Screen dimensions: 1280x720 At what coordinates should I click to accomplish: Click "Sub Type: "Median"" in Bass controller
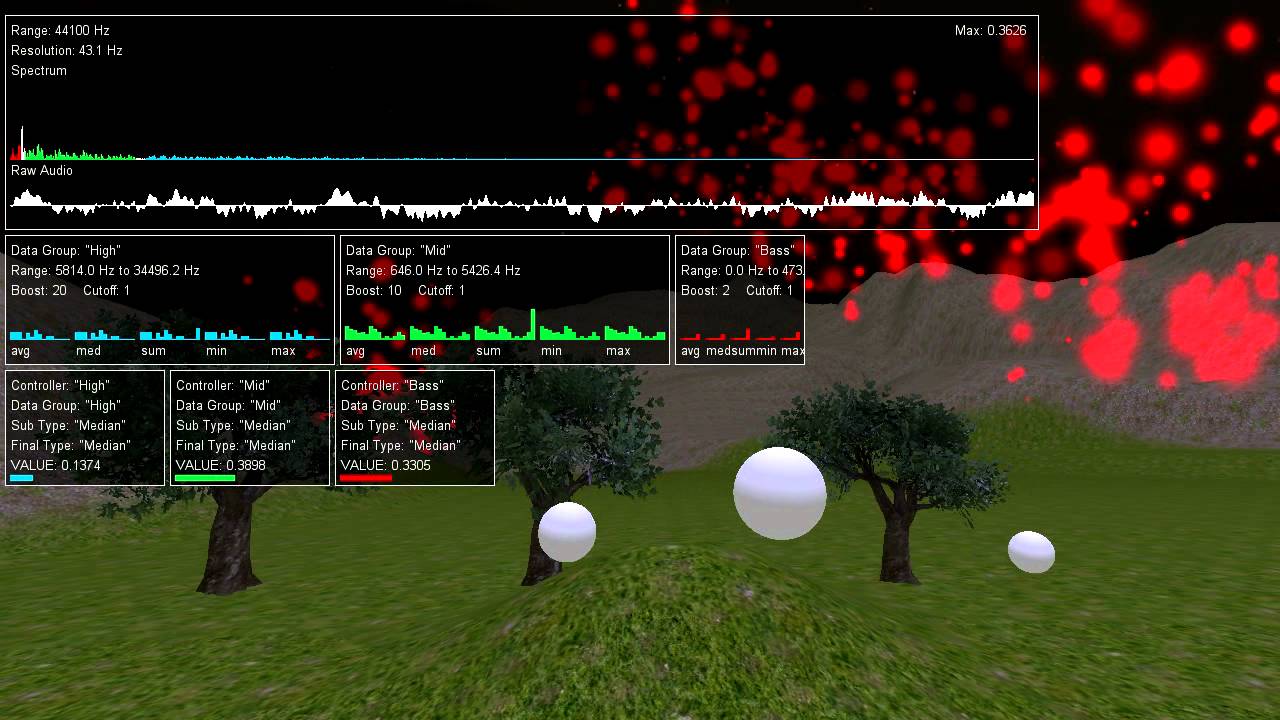(x=398, y=426)
